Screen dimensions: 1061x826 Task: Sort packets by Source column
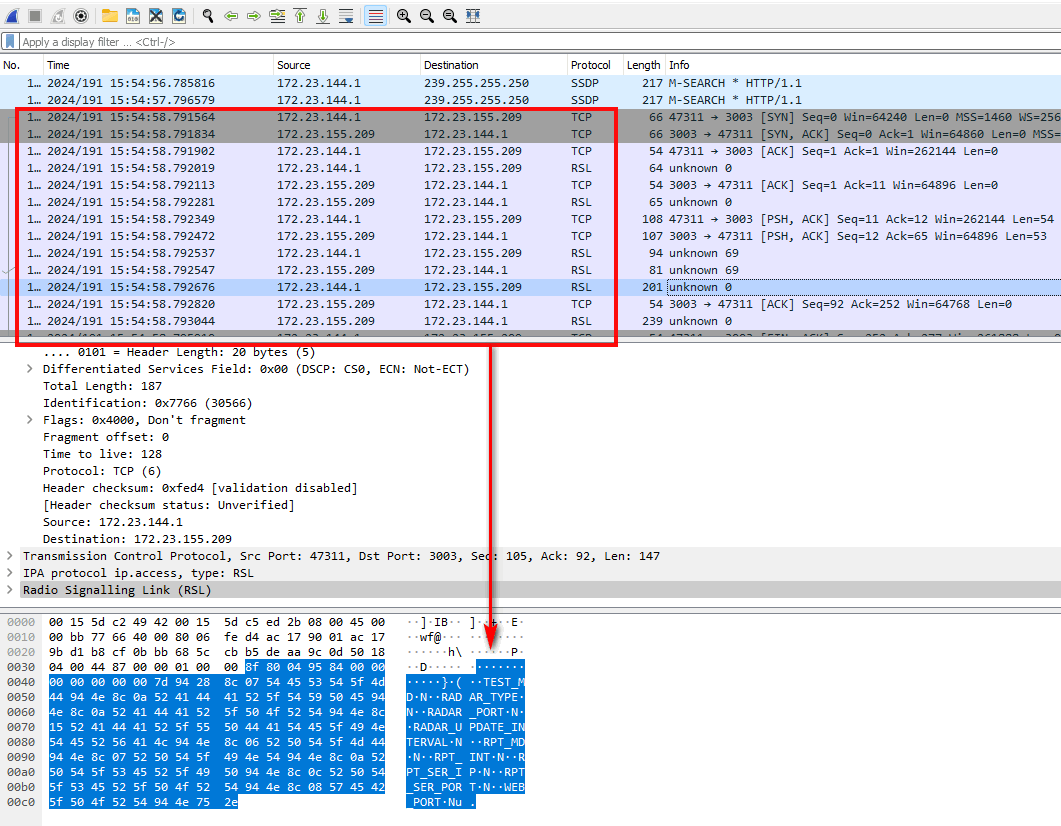click(347, 65)
